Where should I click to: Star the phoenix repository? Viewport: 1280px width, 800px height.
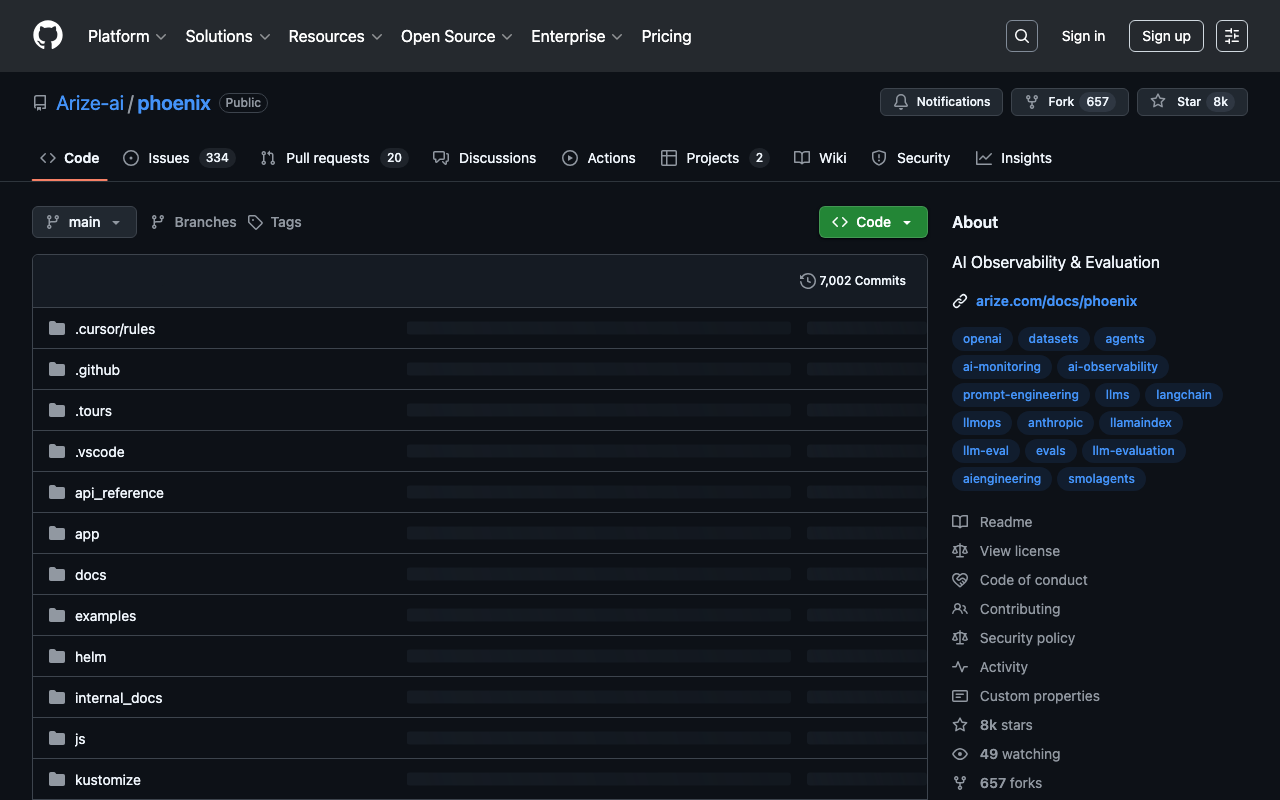click(1191, 102)
